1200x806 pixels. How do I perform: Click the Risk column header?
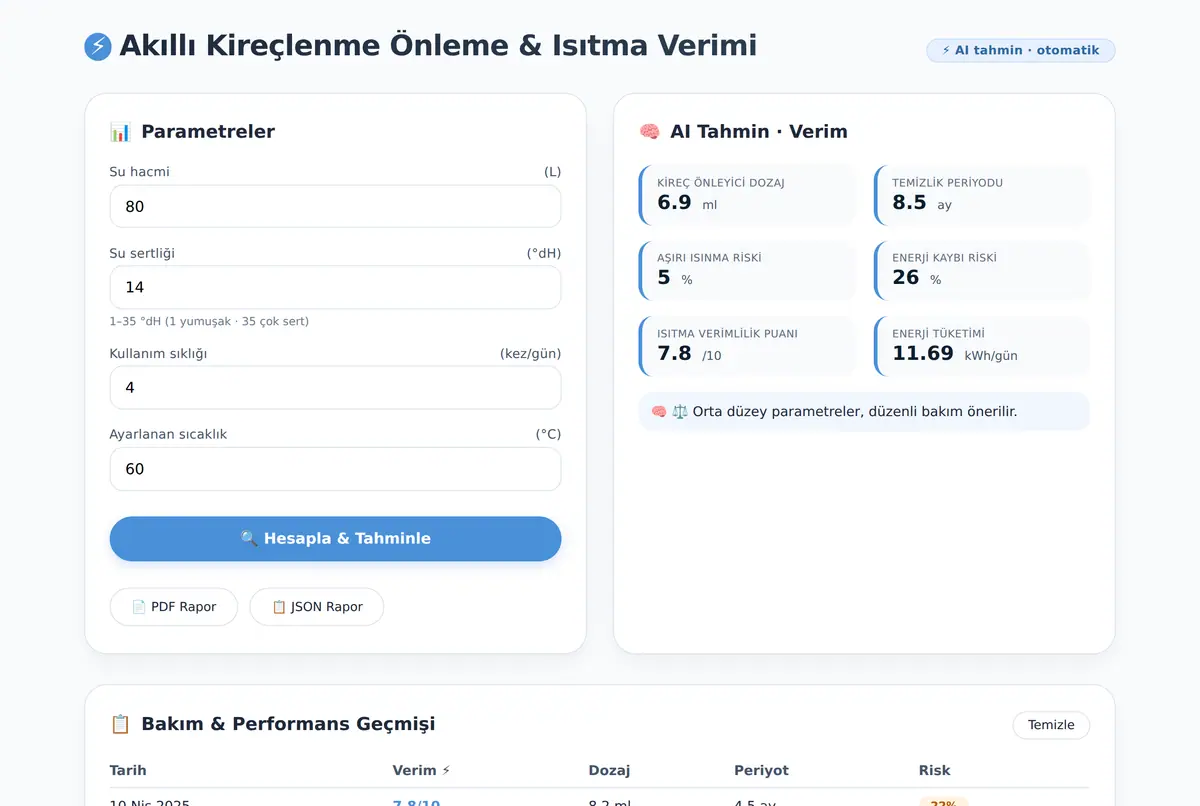coord(934,770)
